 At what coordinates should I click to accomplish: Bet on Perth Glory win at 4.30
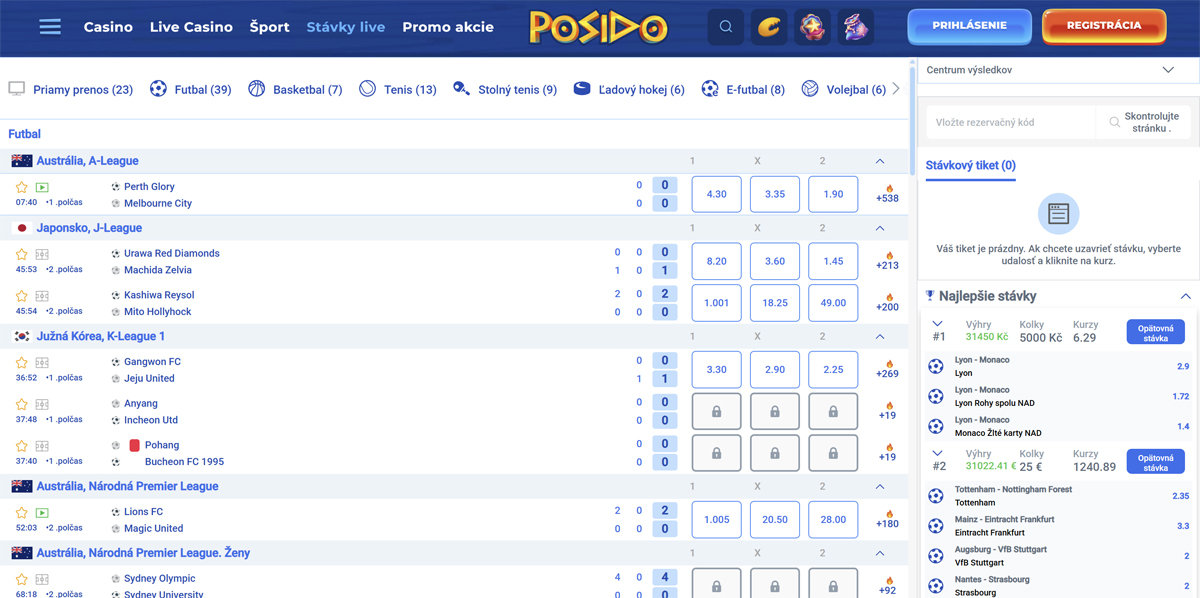coord(716,195)
